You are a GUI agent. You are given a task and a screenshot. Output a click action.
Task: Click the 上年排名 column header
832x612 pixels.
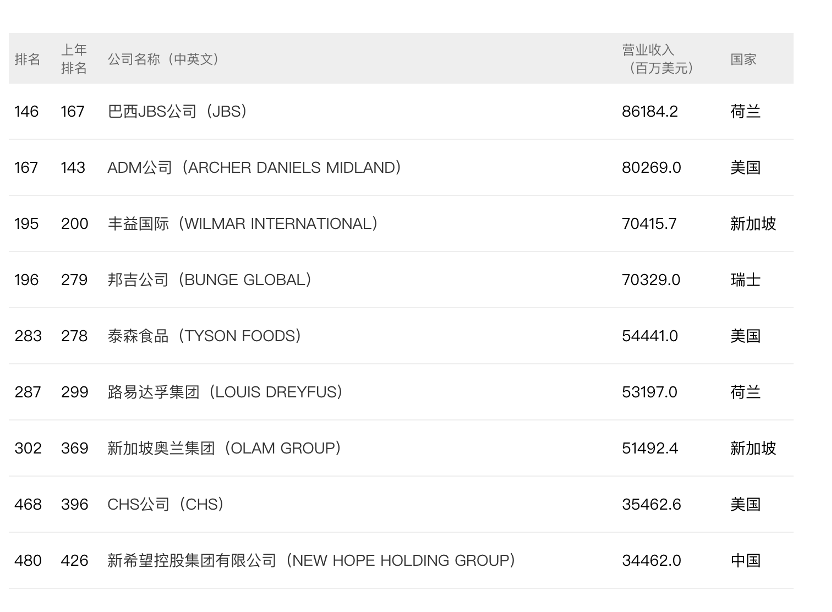point(74,59)
